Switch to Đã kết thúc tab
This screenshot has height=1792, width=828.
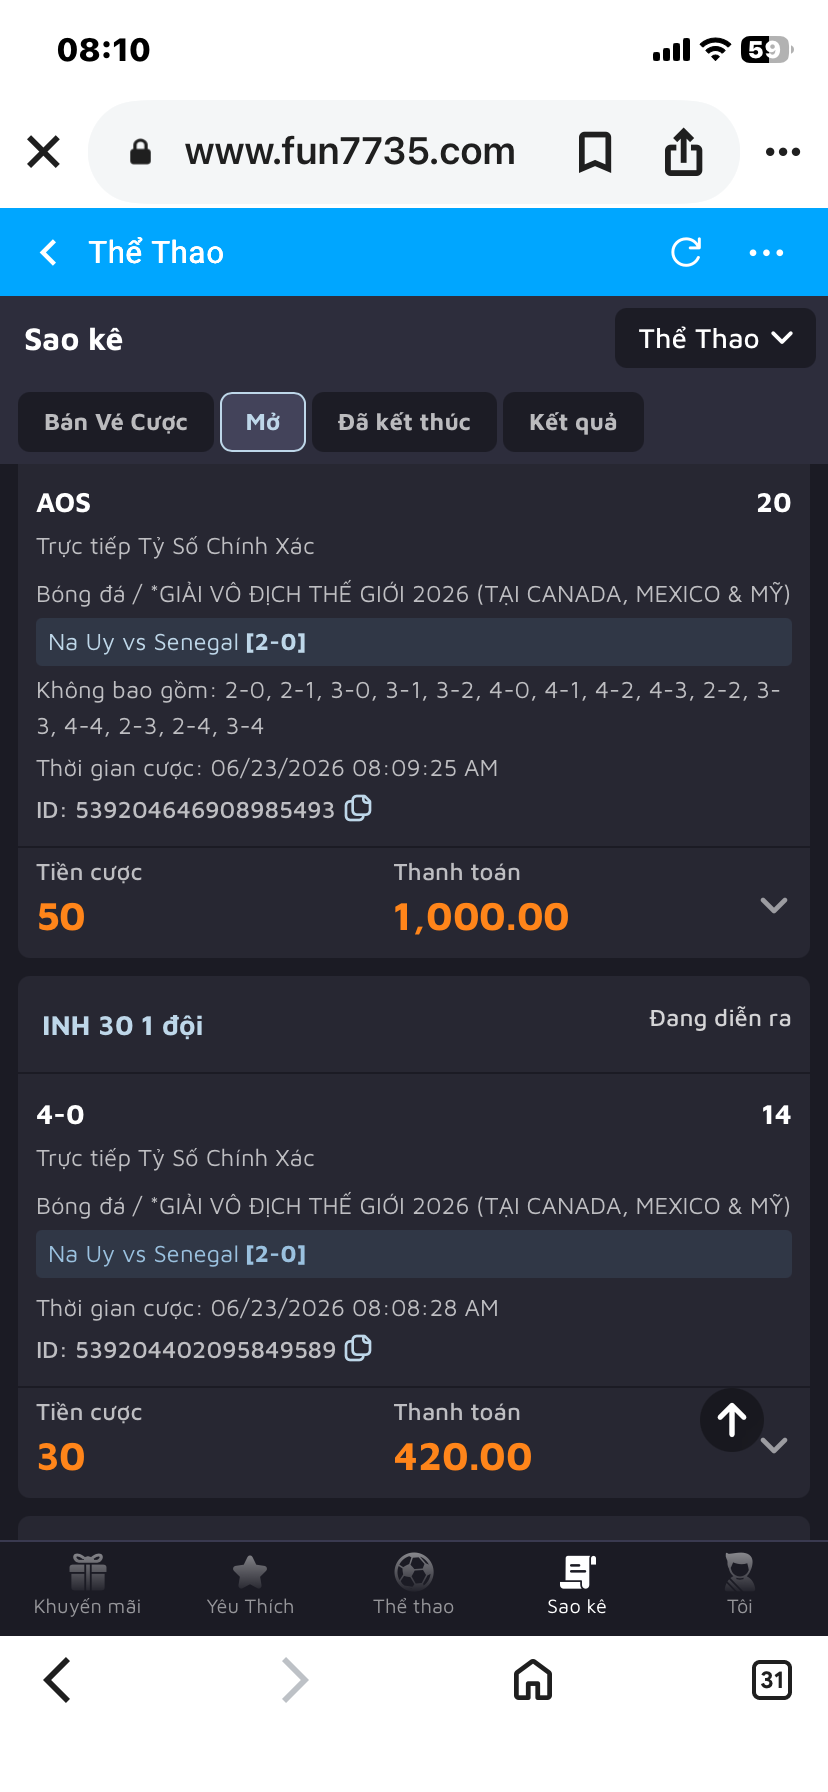tap(404, 422)
